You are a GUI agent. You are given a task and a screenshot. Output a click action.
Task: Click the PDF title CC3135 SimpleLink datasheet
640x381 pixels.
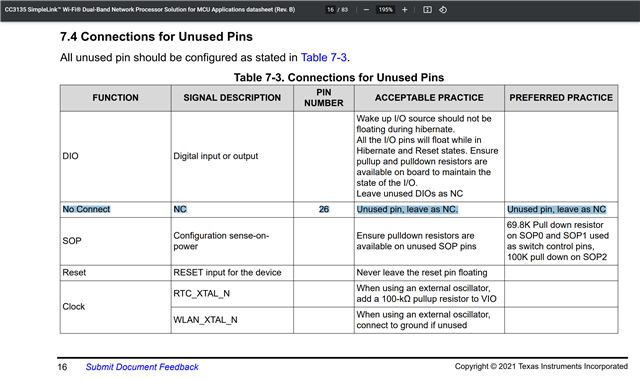[150, 9]
